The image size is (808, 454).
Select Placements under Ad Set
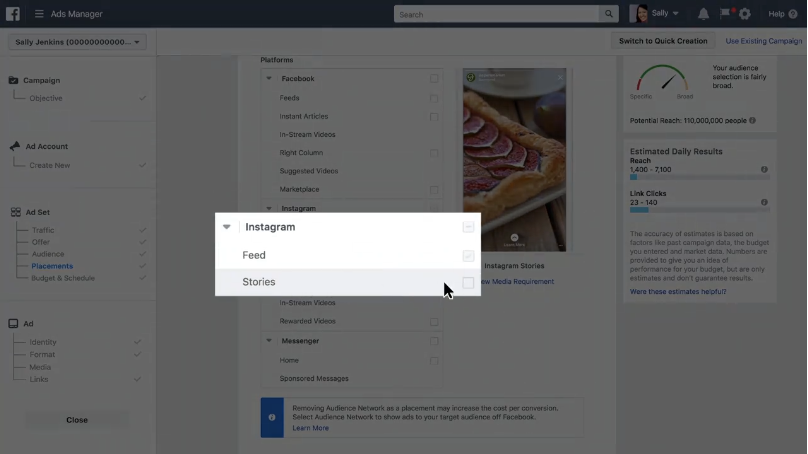52,266
